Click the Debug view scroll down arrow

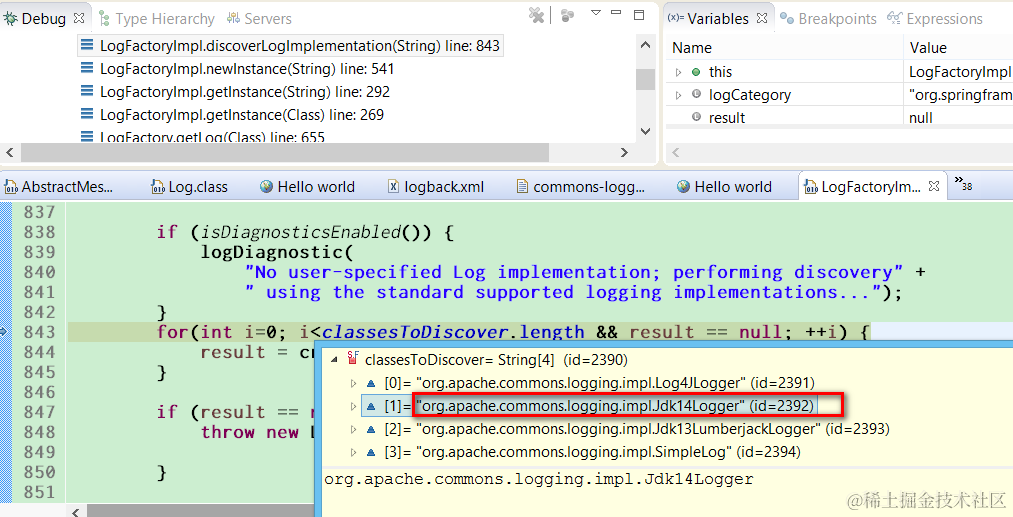point(645,131)
